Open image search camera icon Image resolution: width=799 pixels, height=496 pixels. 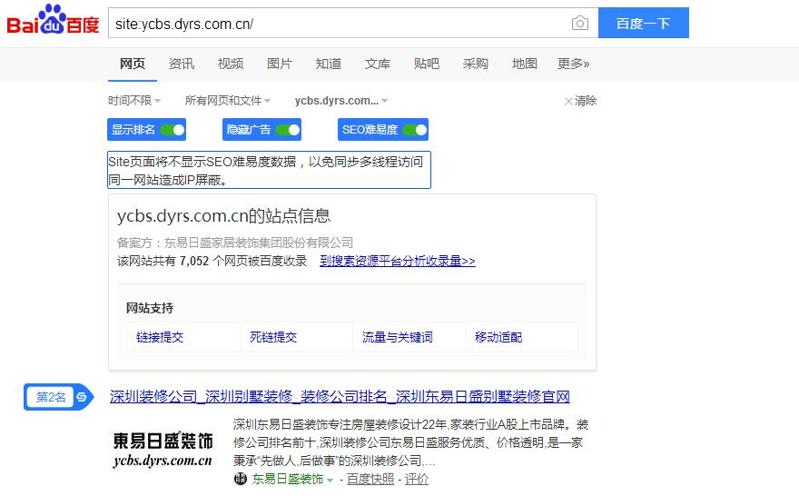(580, 23)
